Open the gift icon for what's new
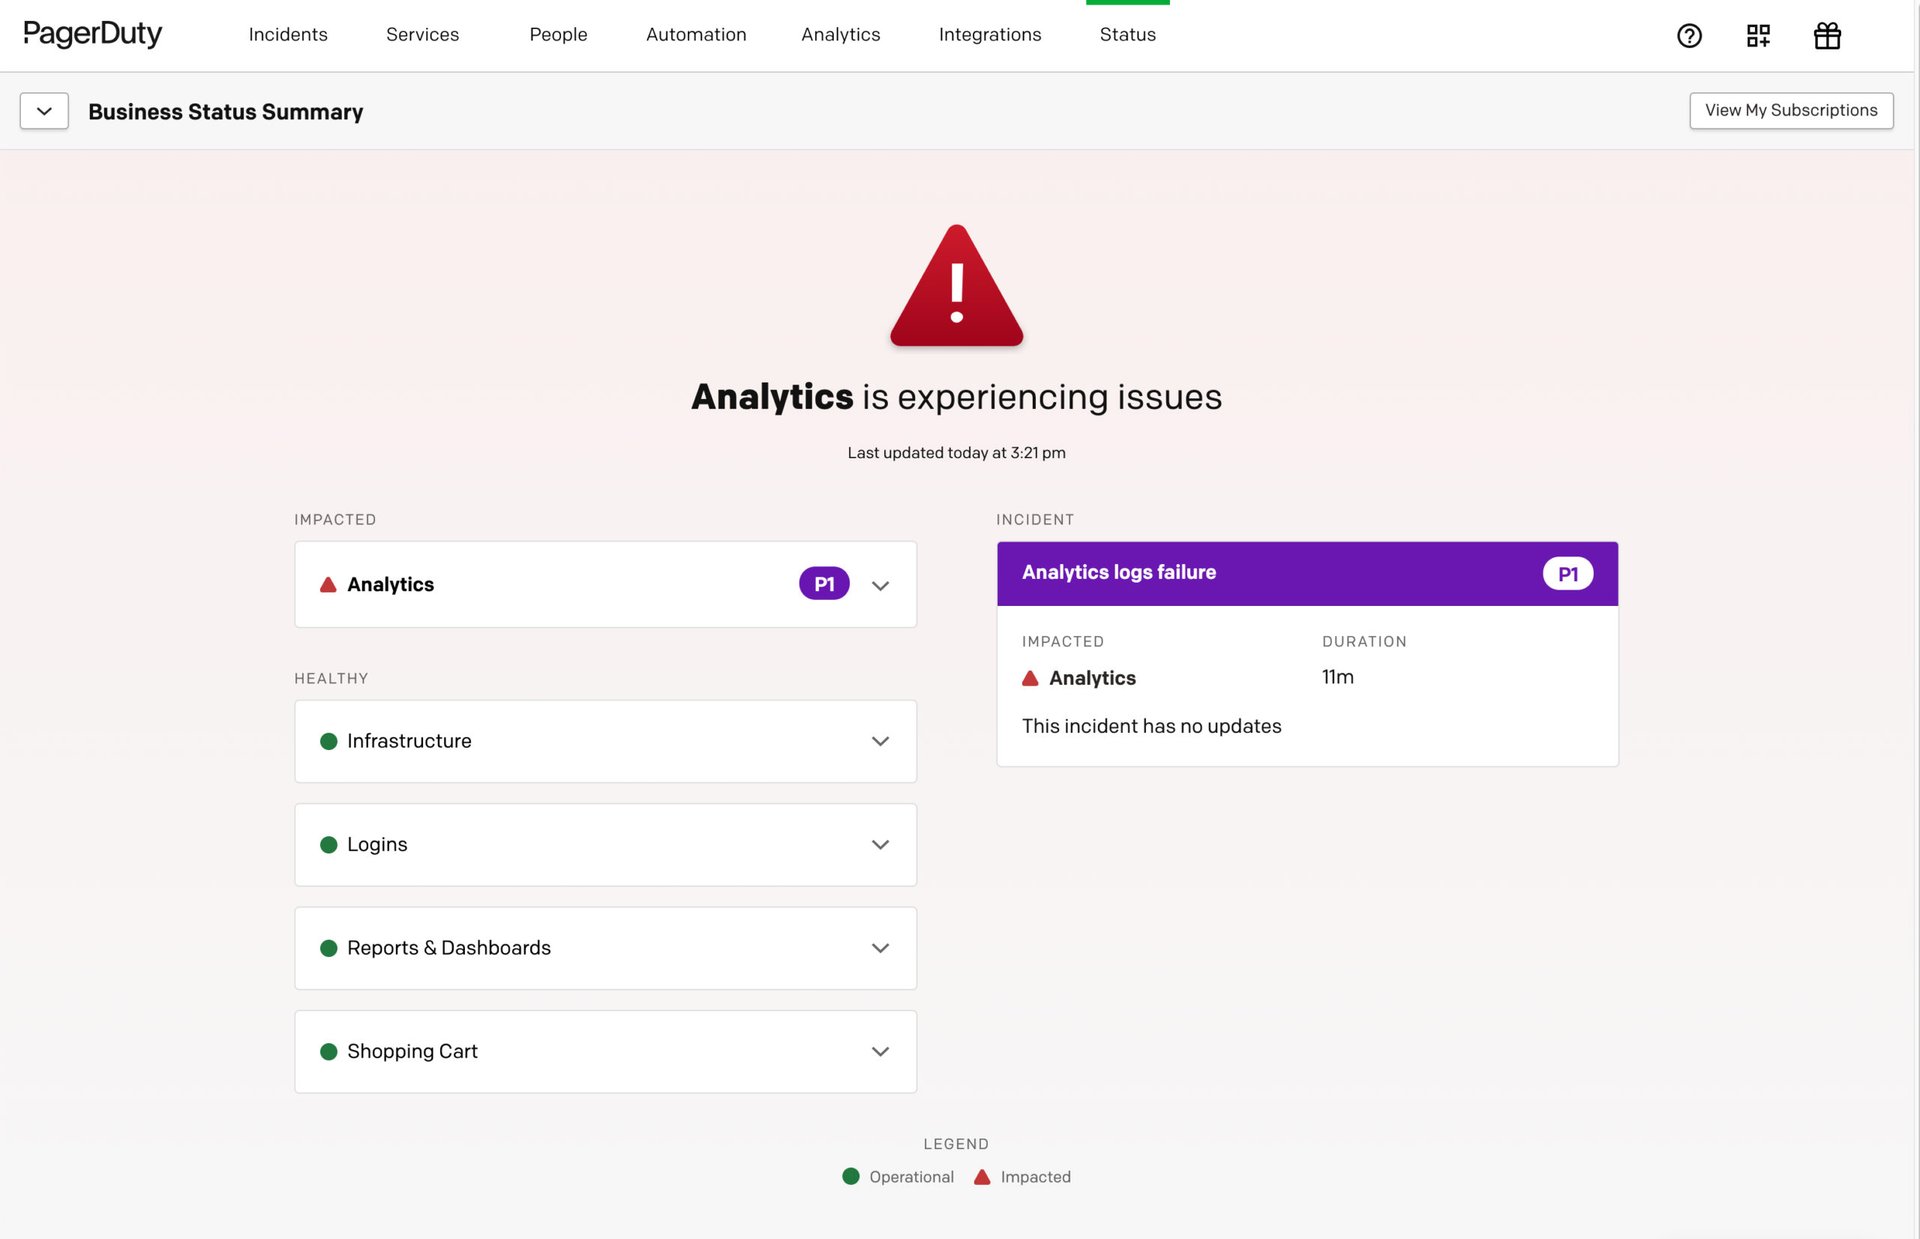 (x=1827, y=35)
